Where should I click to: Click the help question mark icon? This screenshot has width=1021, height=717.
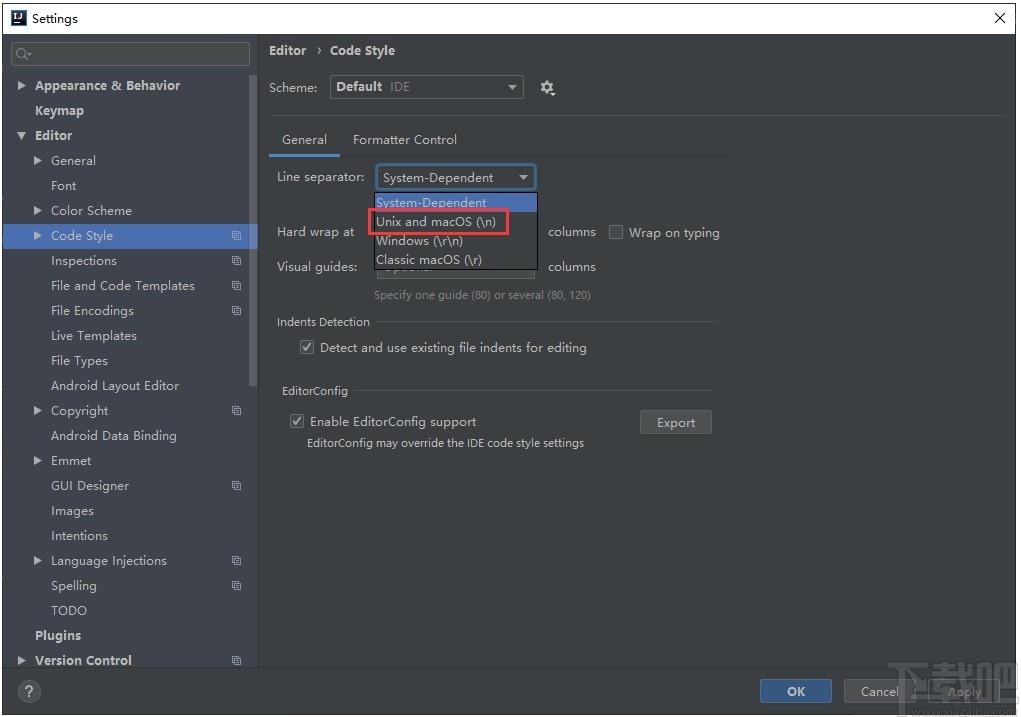coord(29,691)
